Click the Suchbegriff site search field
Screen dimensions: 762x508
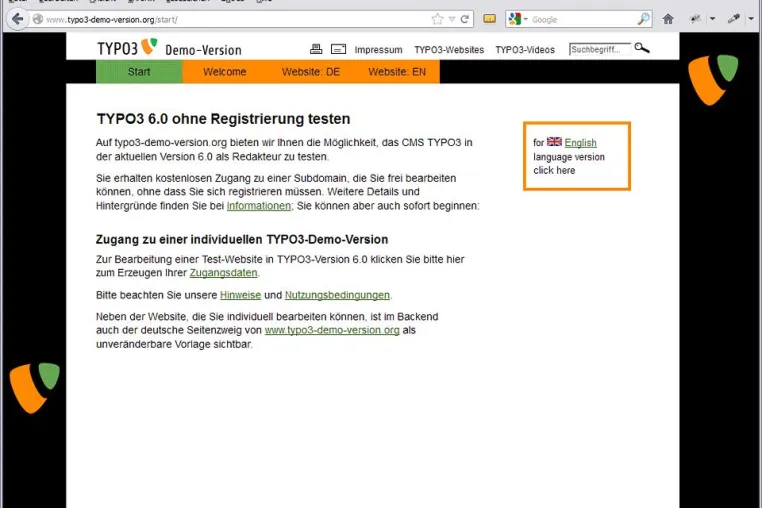[x=600, y=49]
